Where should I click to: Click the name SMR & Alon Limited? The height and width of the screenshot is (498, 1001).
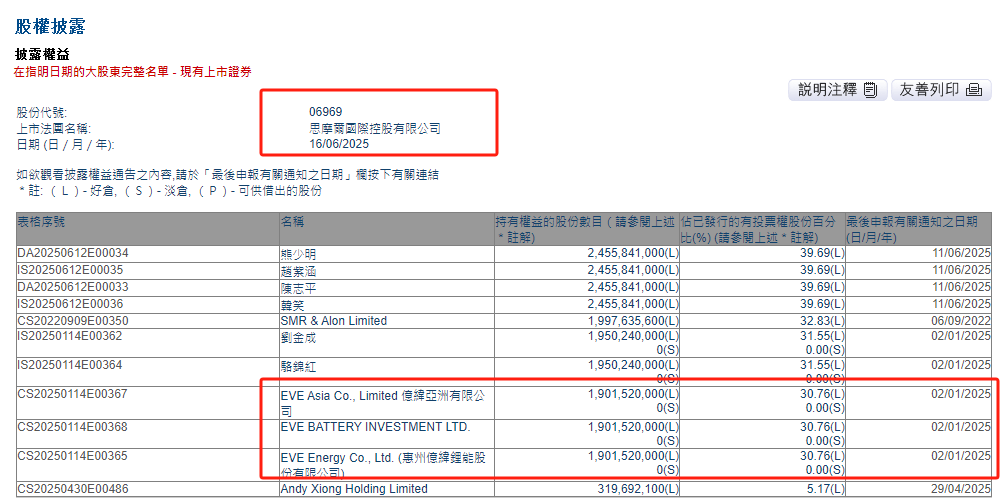point(334,321)
